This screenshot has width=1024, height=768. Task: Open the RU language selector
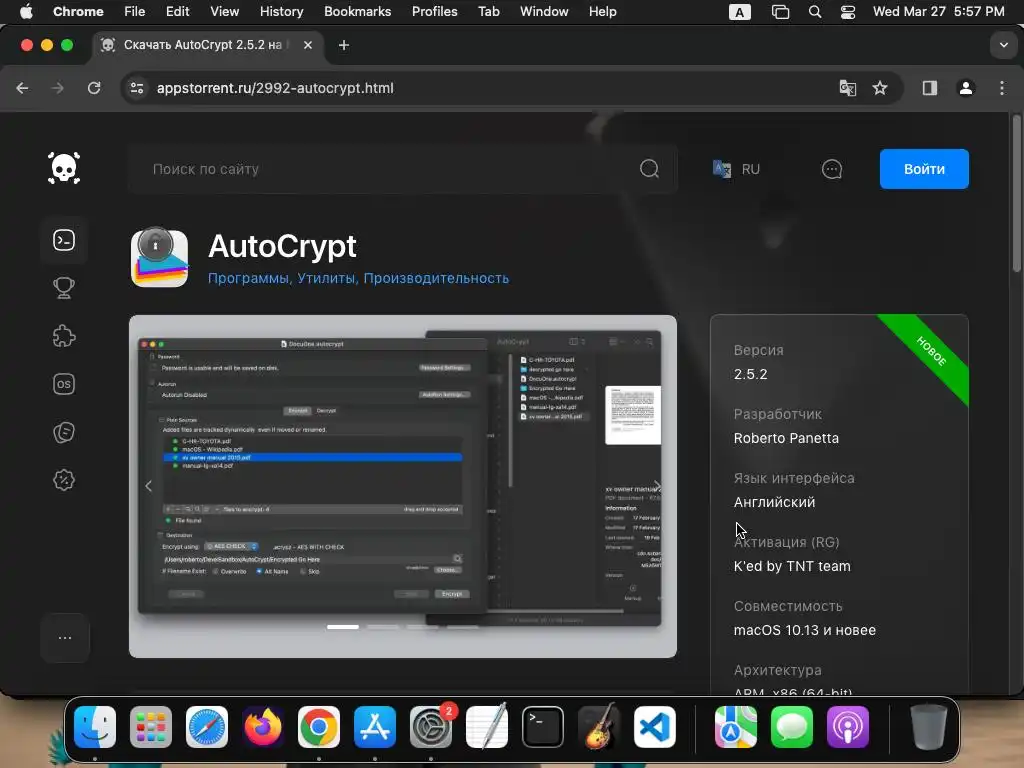(737, 169)
